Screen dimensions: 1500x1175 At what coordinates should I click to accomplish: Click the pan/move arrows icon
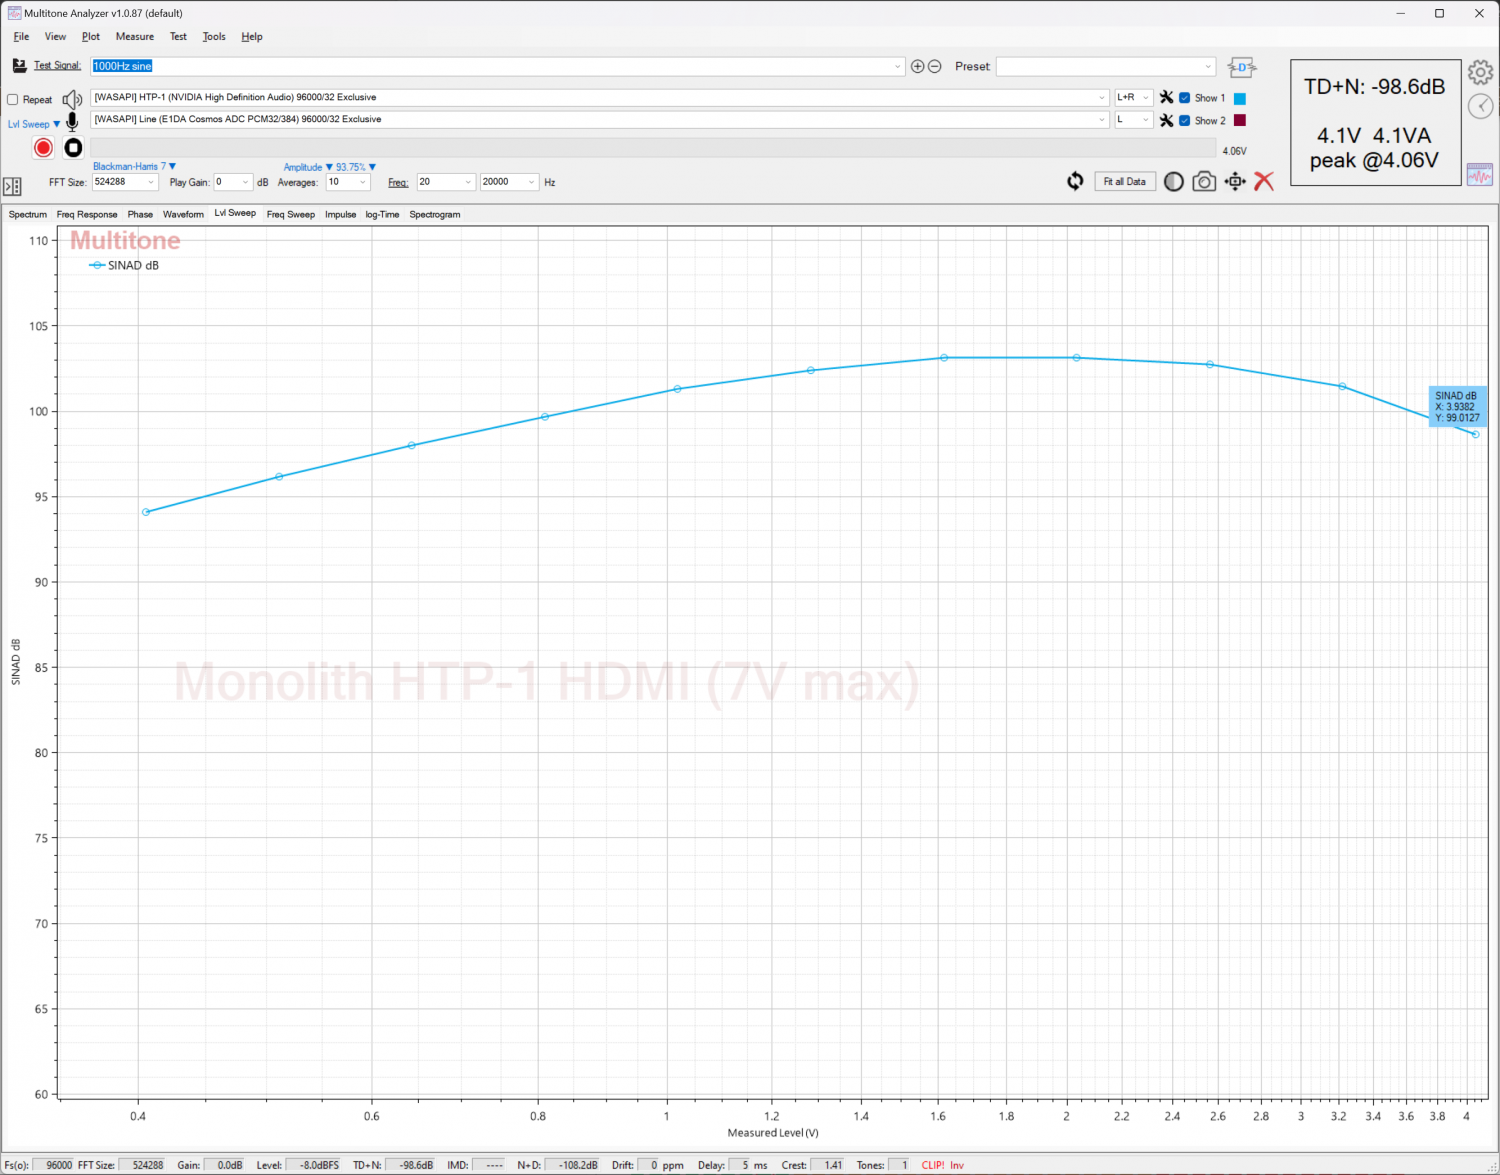(1235, 181)
